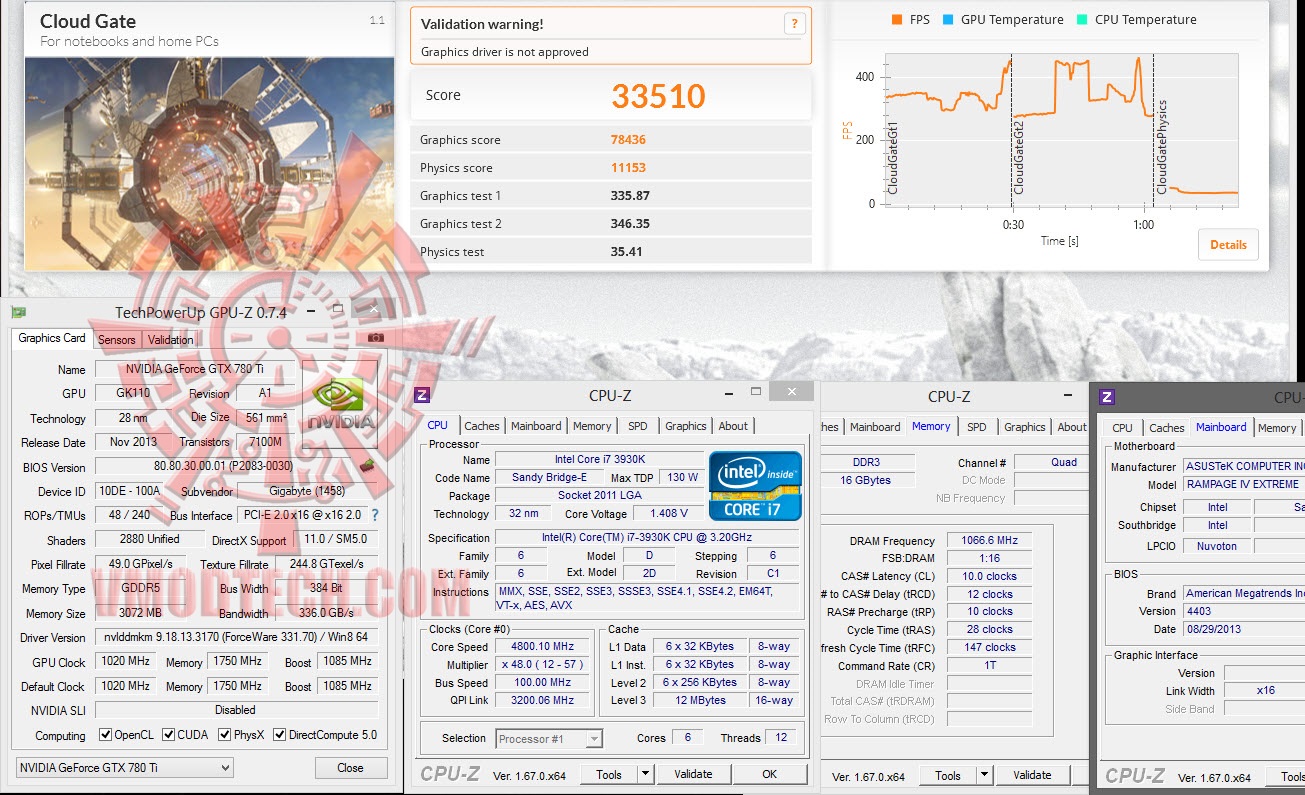Image resolution: width=1305 pixels, height=795 pixels.
Task: Click the OK button in CPU-Z
Action: 769,774
